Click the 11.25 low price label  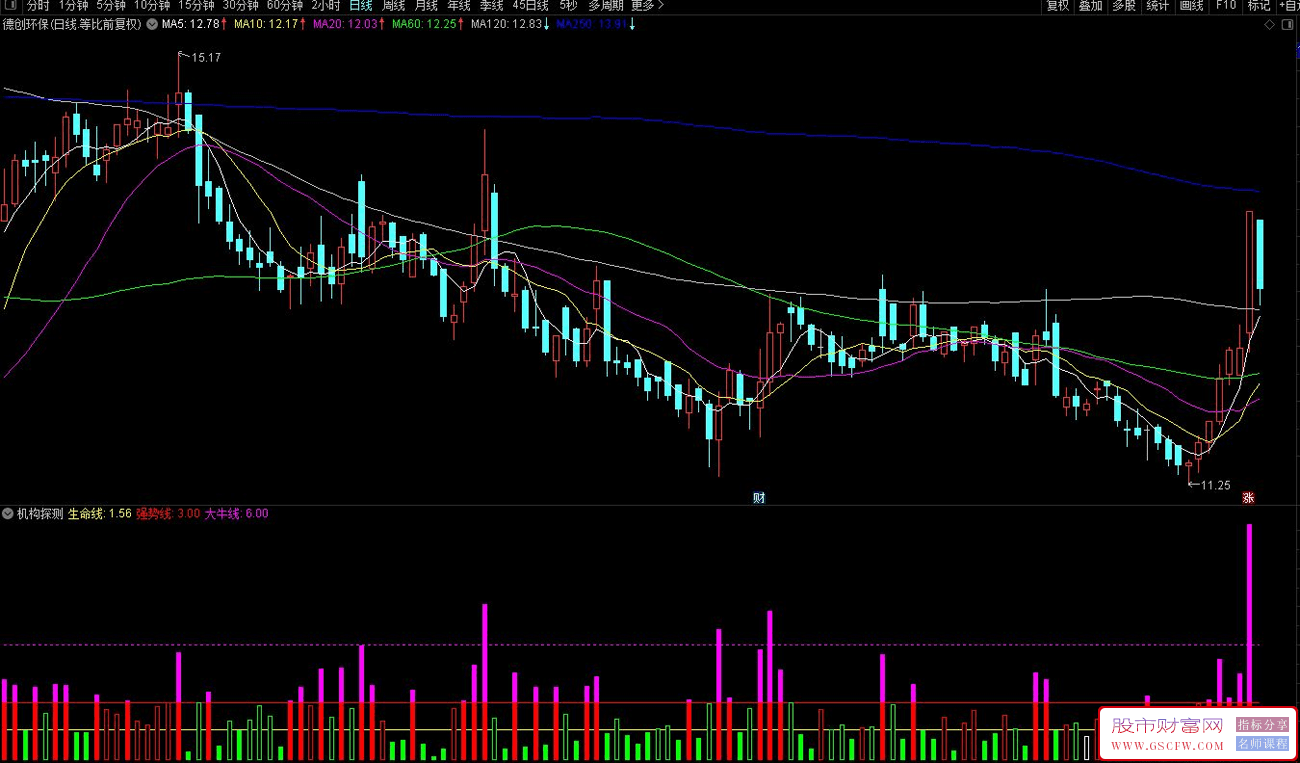[x=1215, y=485]
